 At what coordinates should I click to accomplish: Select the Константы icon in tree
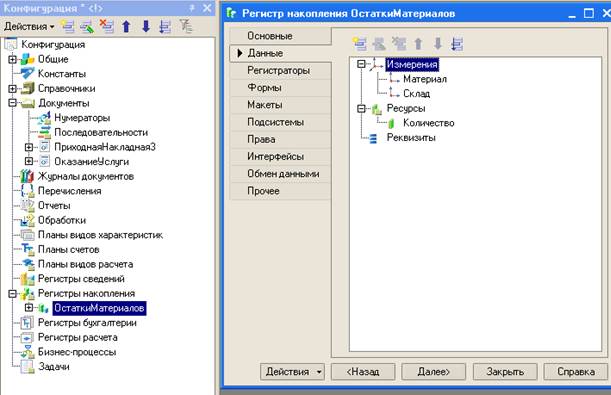click(x=27, y=74)
